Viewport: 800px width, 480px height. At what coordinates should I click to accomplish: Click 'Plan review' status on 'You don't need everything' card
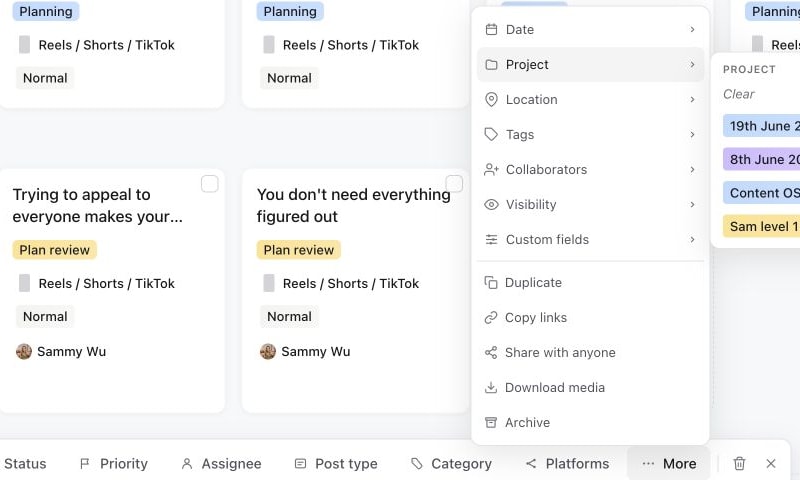(298, 250)
